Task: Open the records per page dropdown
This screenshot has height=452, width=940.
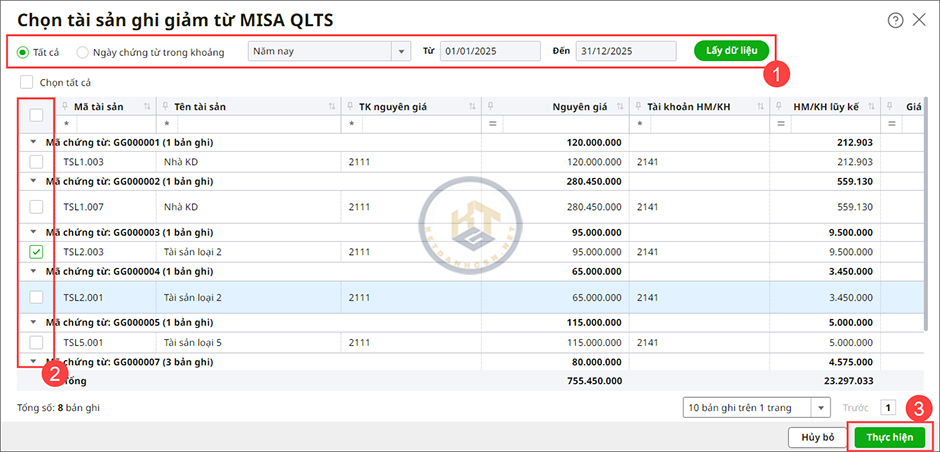Action: (x=820, y=407)
